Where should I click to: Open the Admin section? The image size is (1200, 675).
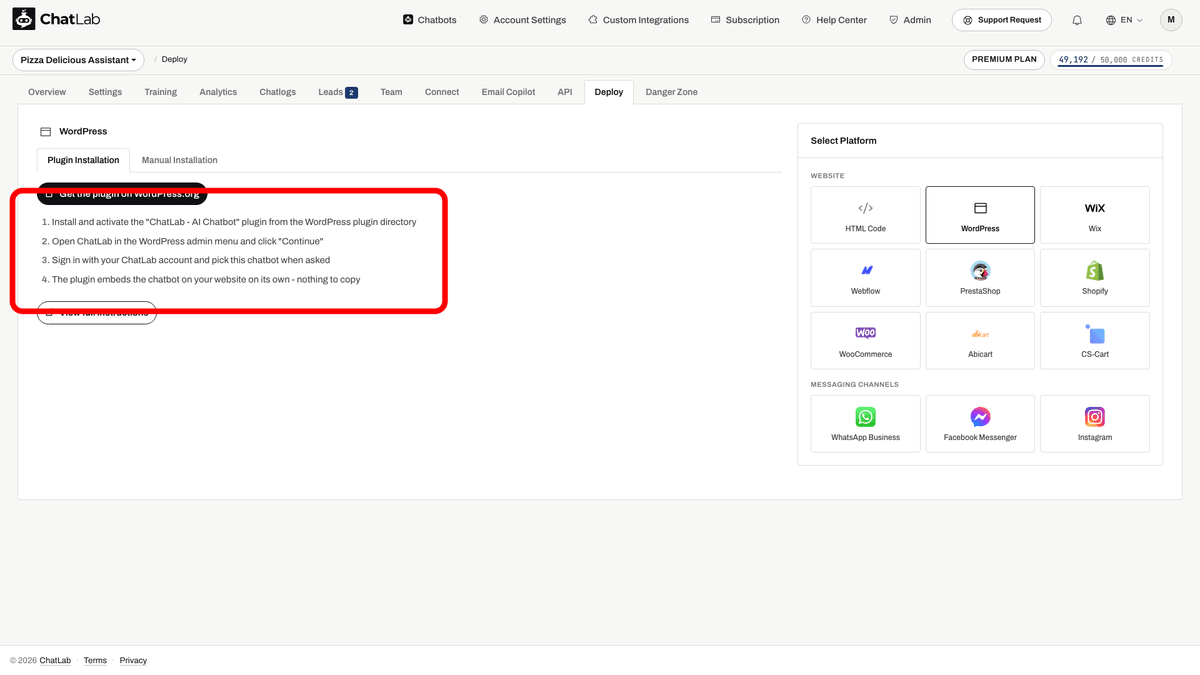[x=910, y=20]
